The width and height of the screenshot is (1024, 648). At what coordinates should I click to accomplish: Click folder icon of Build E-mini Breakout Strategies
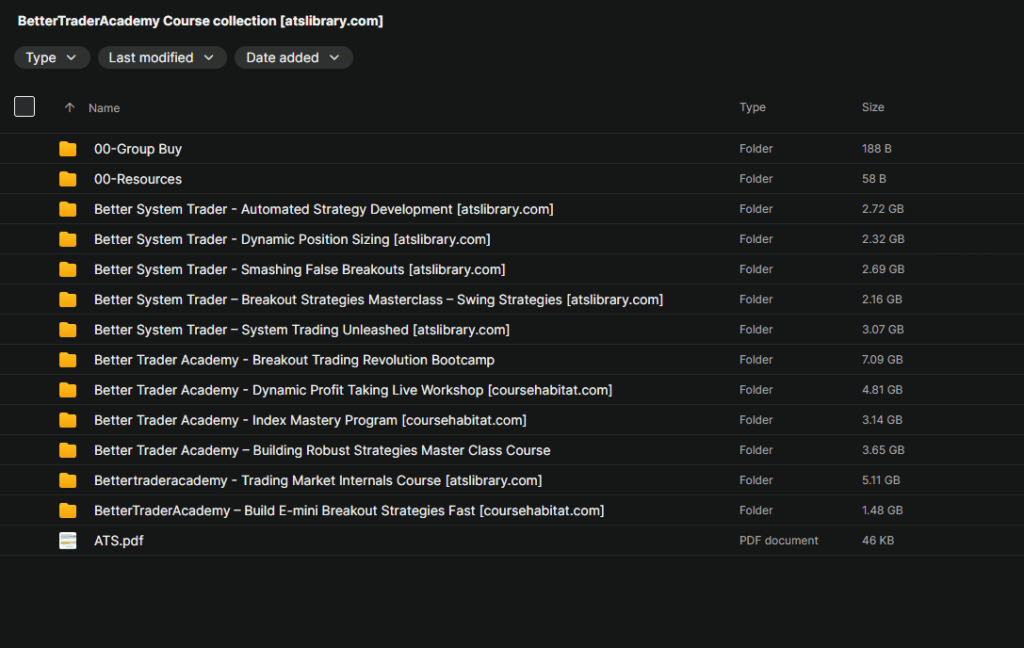(68, 510)
